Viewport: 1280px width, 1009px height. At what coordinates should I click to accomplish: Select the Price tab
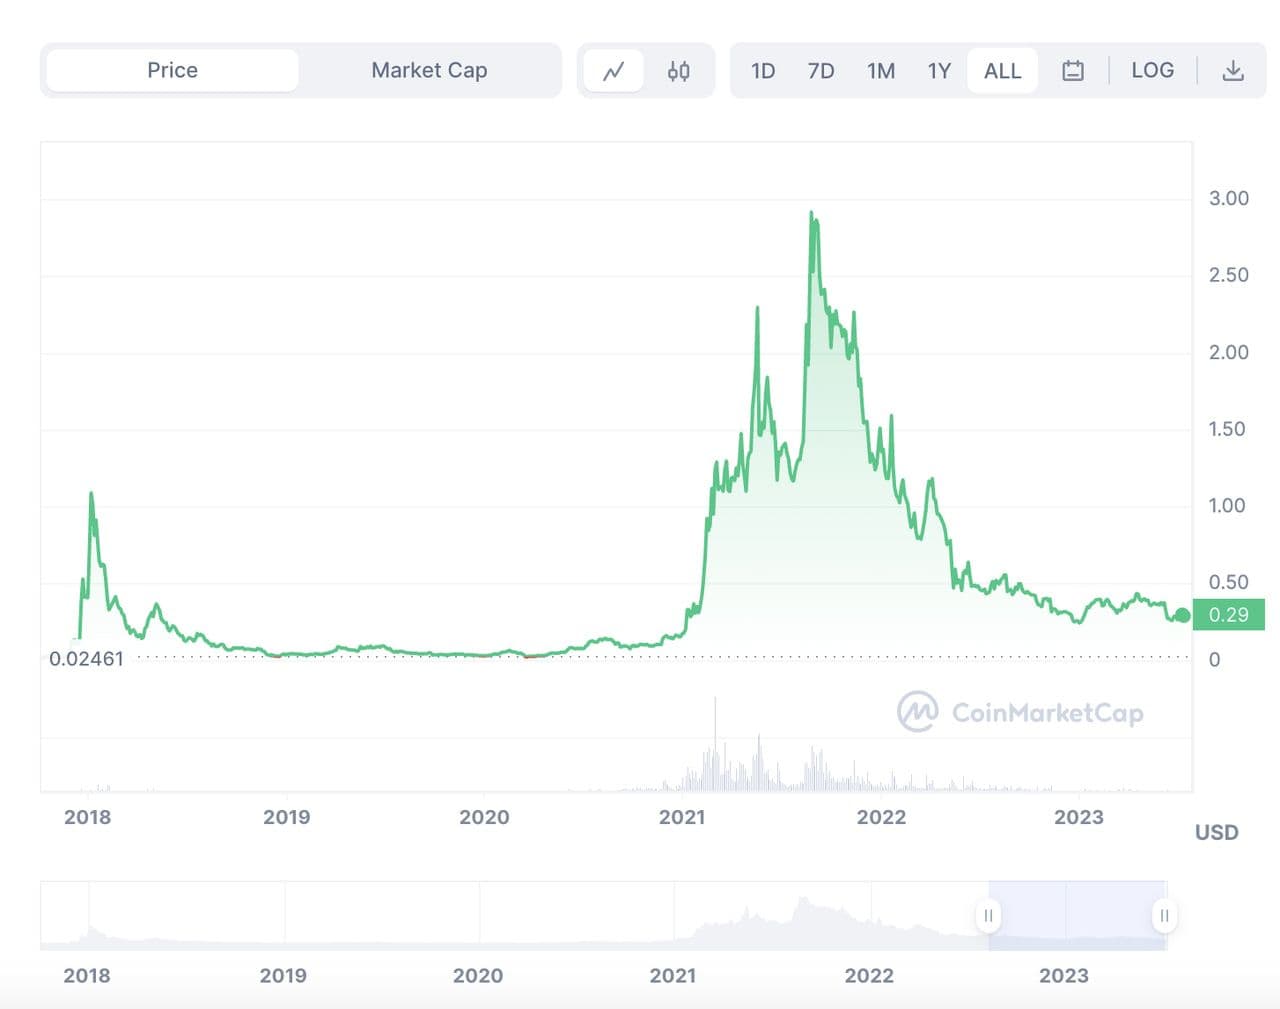pos(172,71)
